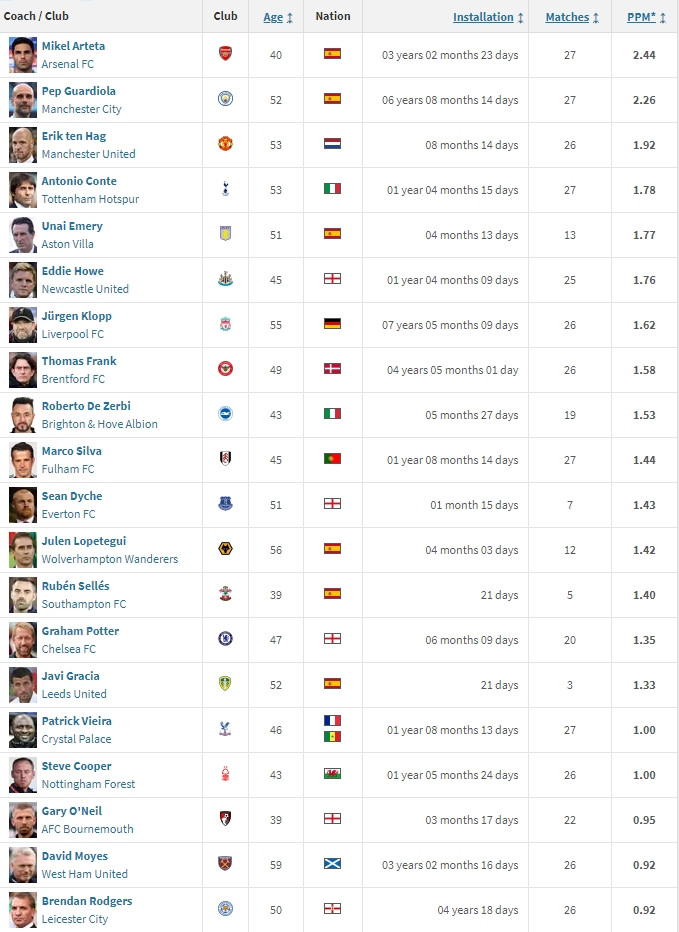Viewport: 679px width, 932px height.
Task: Open the Manchester City club crest
Action: click(x=225, y=99)
